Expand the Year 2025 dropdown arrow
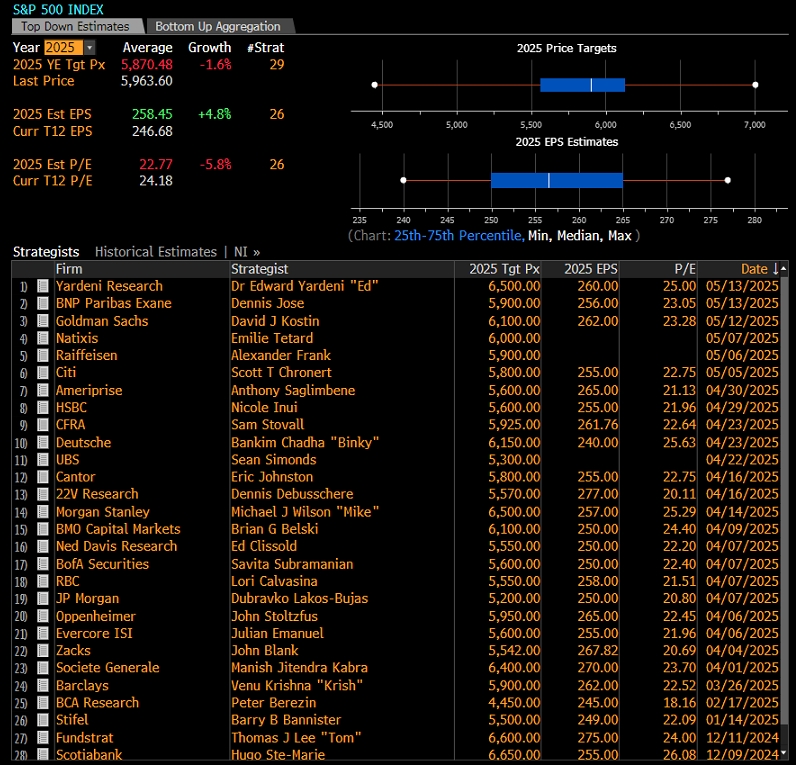This screenshot has height=765, width=796. coord(89,48)
